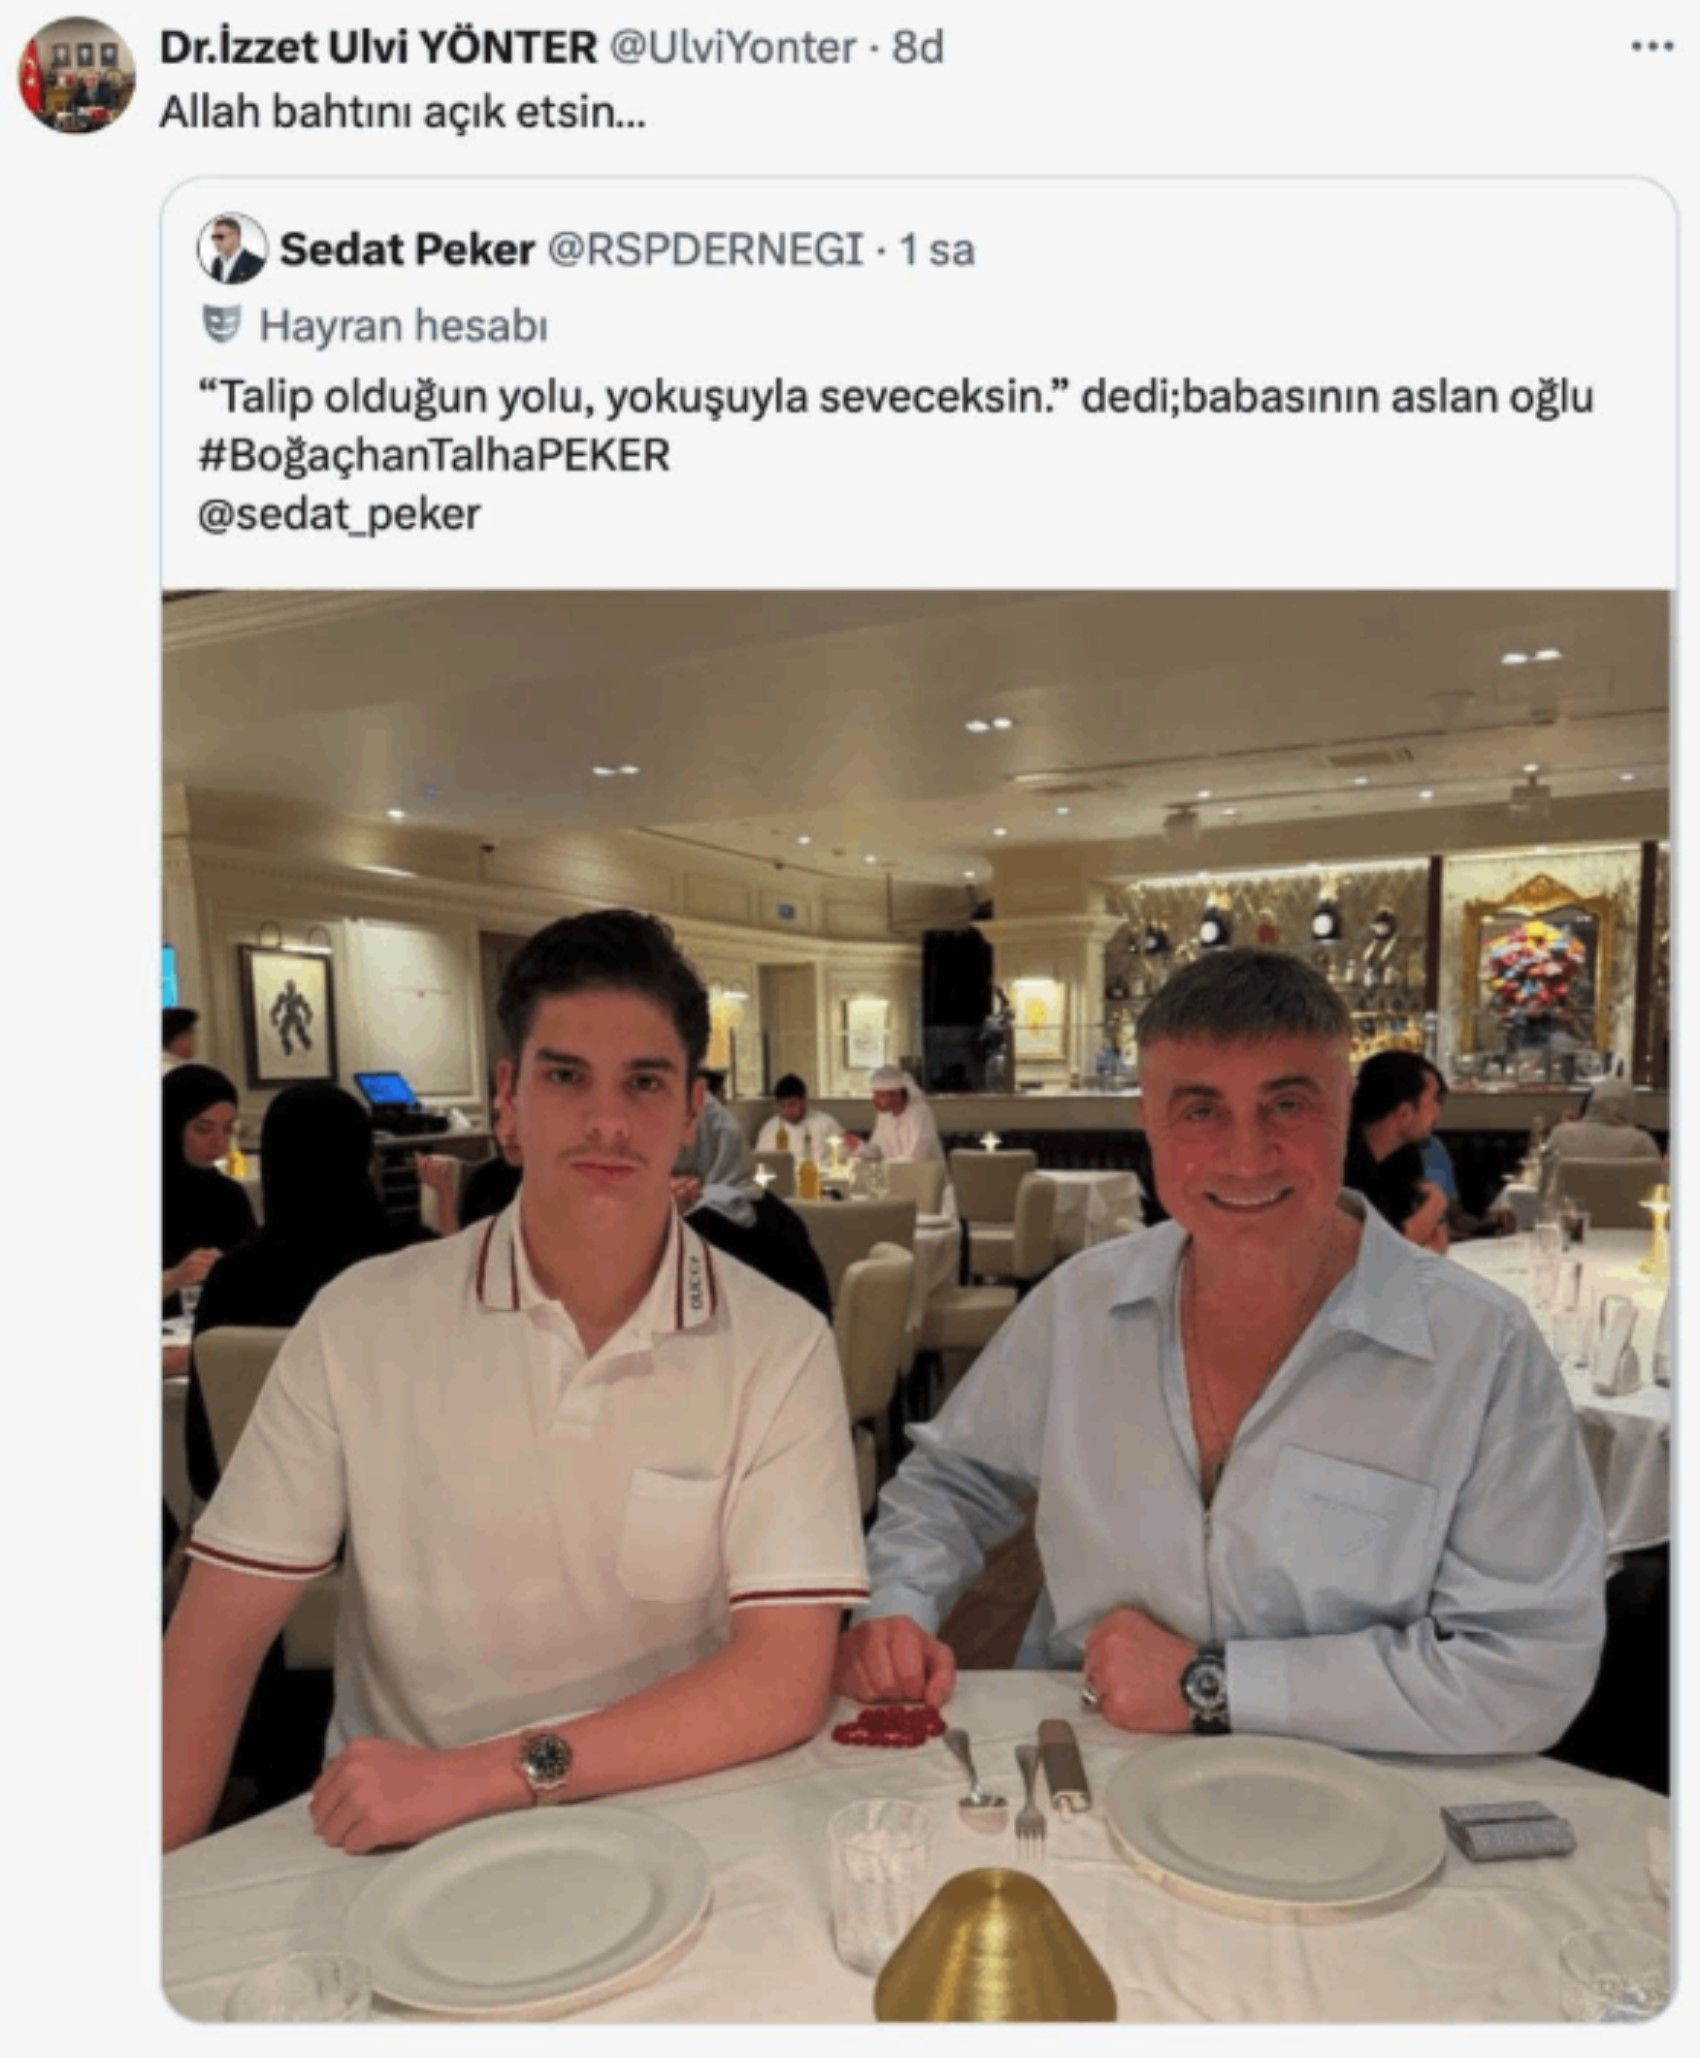Viewport: 1700px width, 2058px height.
Task: Open the more options three-dot menu
Action: click(1652, 46)
